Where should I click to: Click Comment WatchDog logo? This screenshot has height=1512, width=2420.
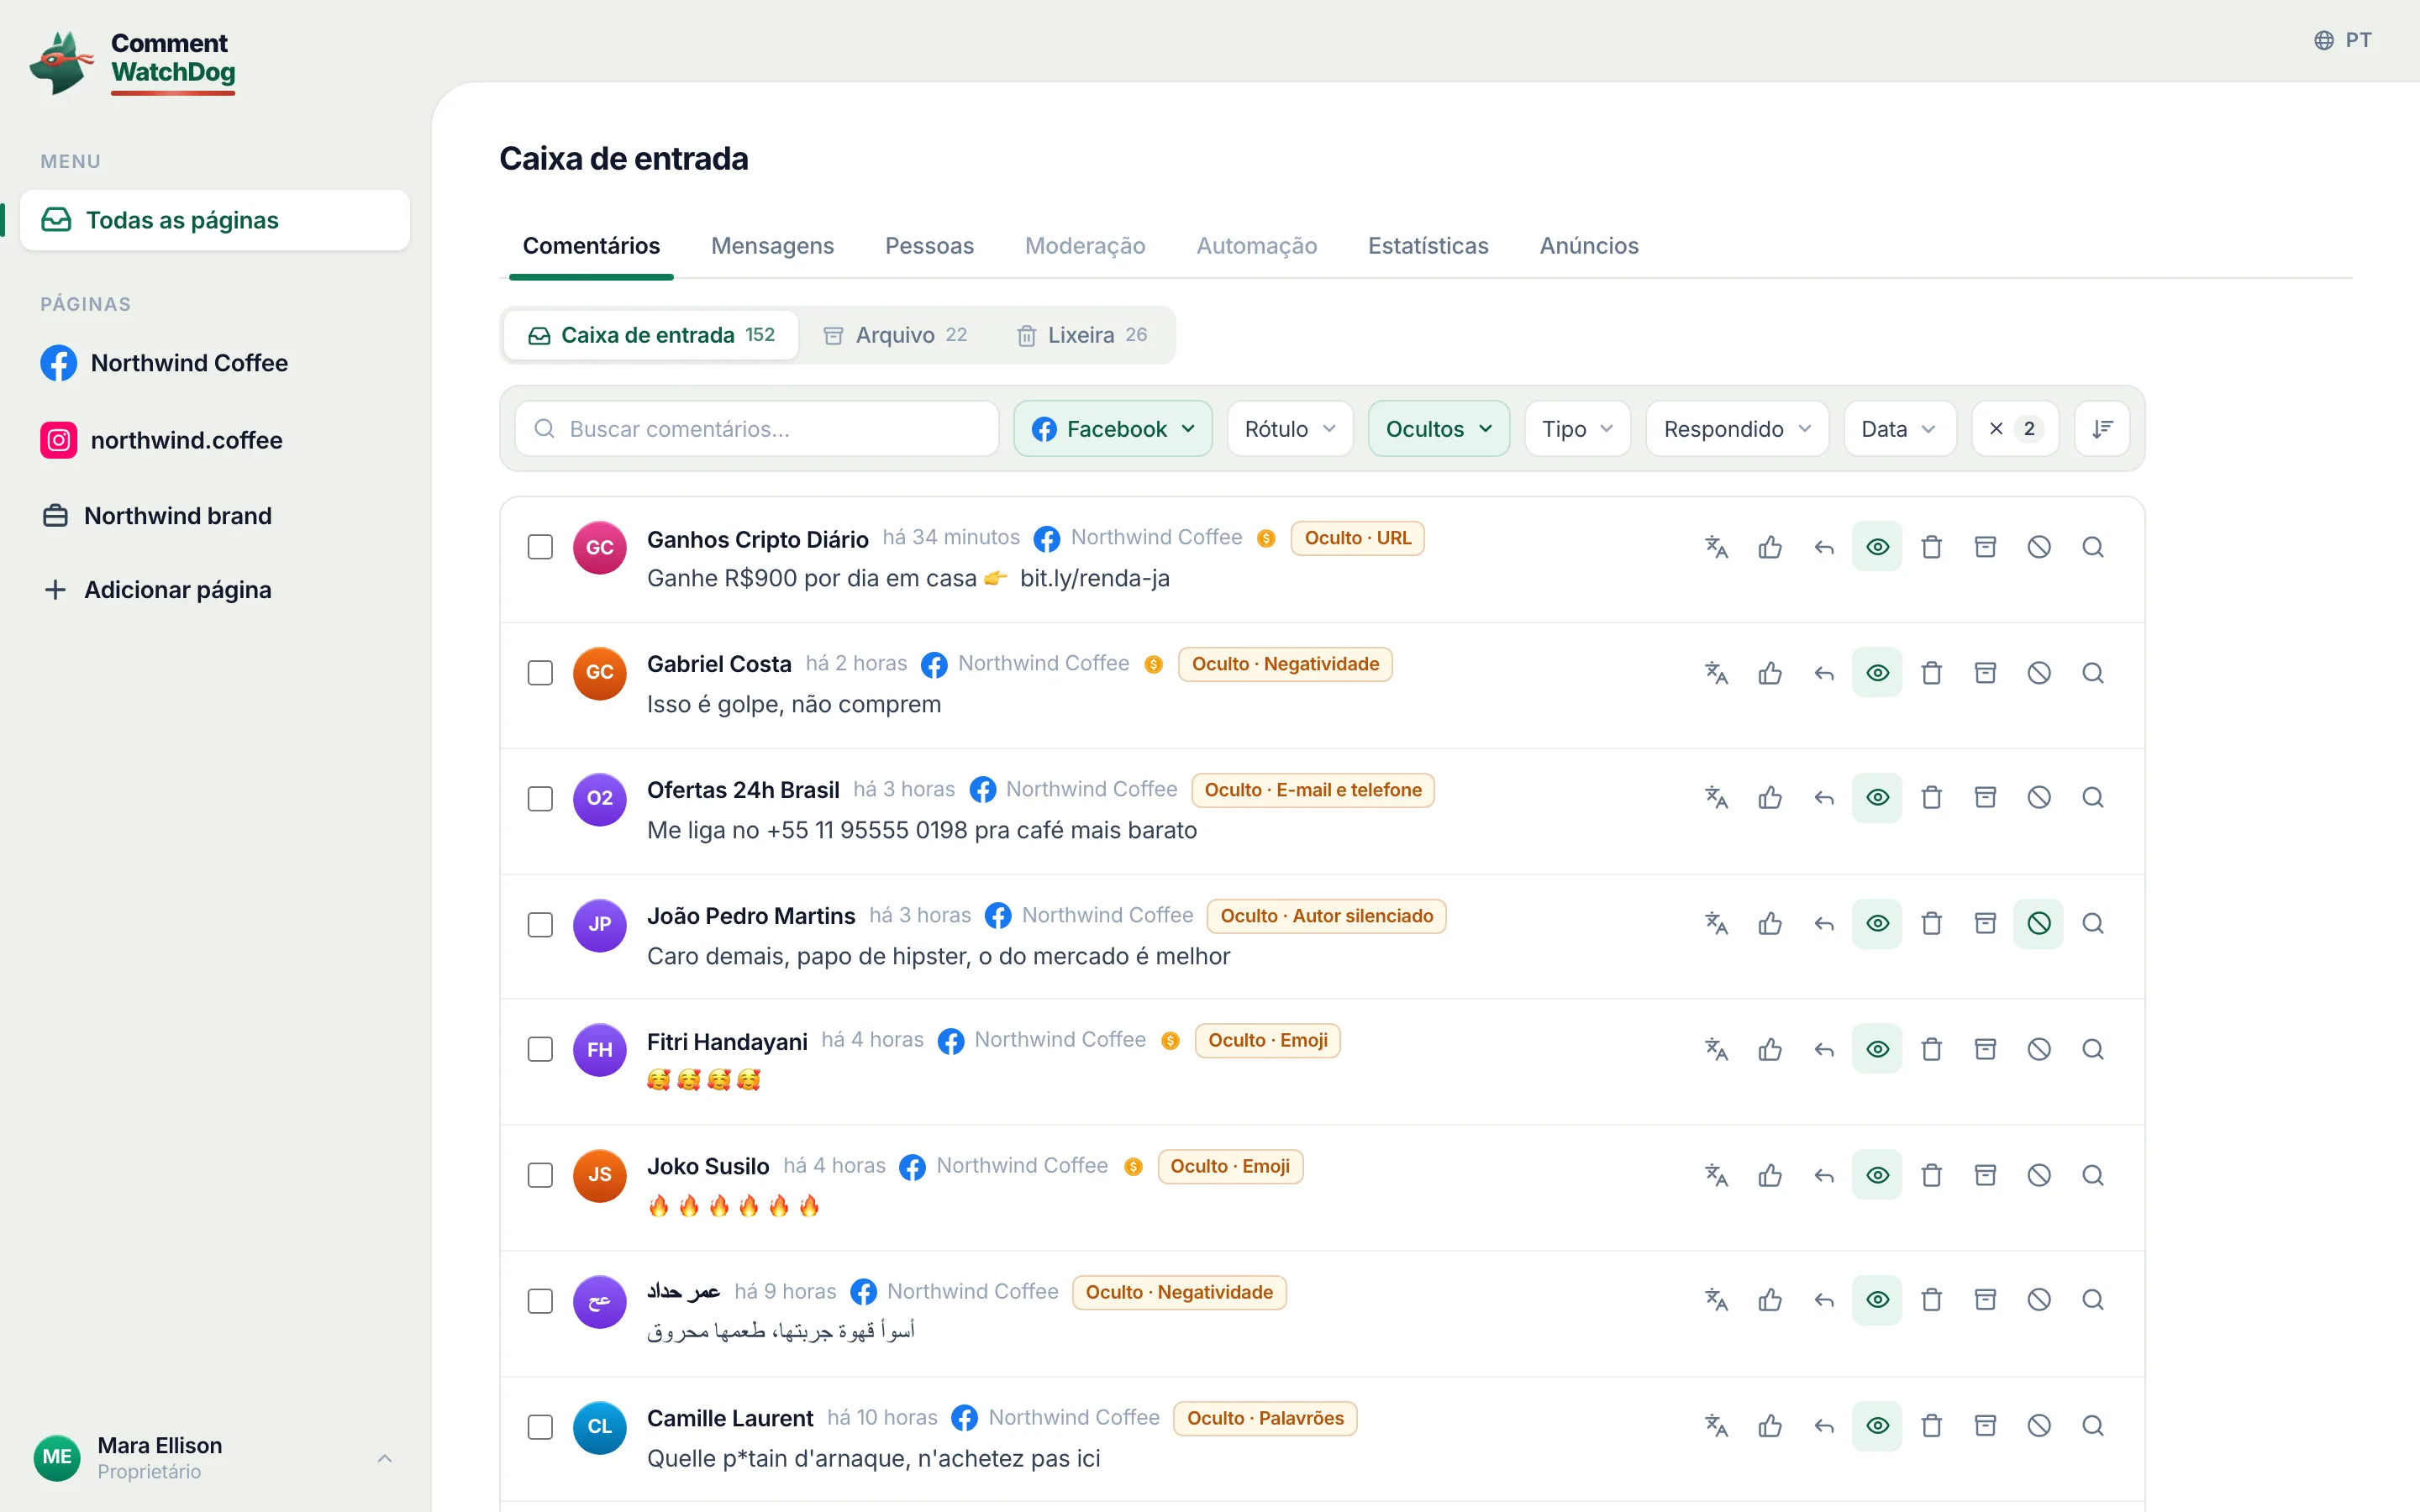(133, 63)
